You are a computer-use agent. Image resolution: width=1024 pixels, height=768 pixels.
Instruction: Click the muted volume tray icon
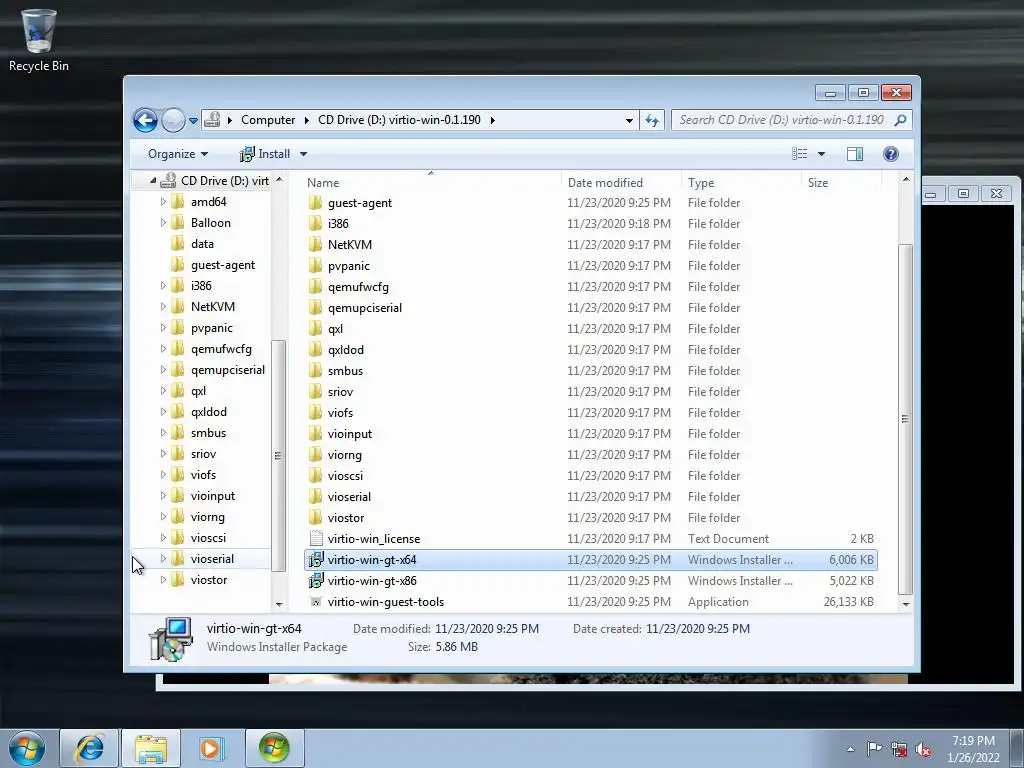click(923, 750)
